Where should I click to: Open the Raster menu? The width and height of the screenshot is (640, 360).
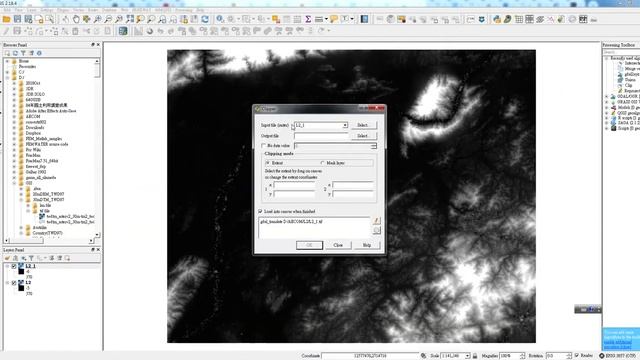point(93,10)
